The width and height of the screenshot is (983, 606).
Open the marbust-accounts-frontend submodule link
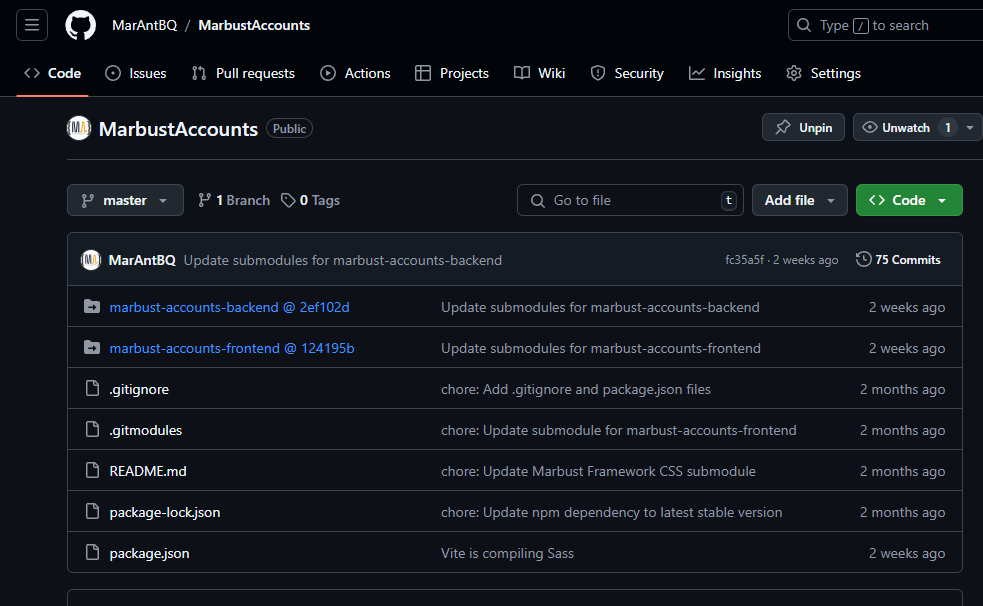pyautogui.click(x=232, y=348)
